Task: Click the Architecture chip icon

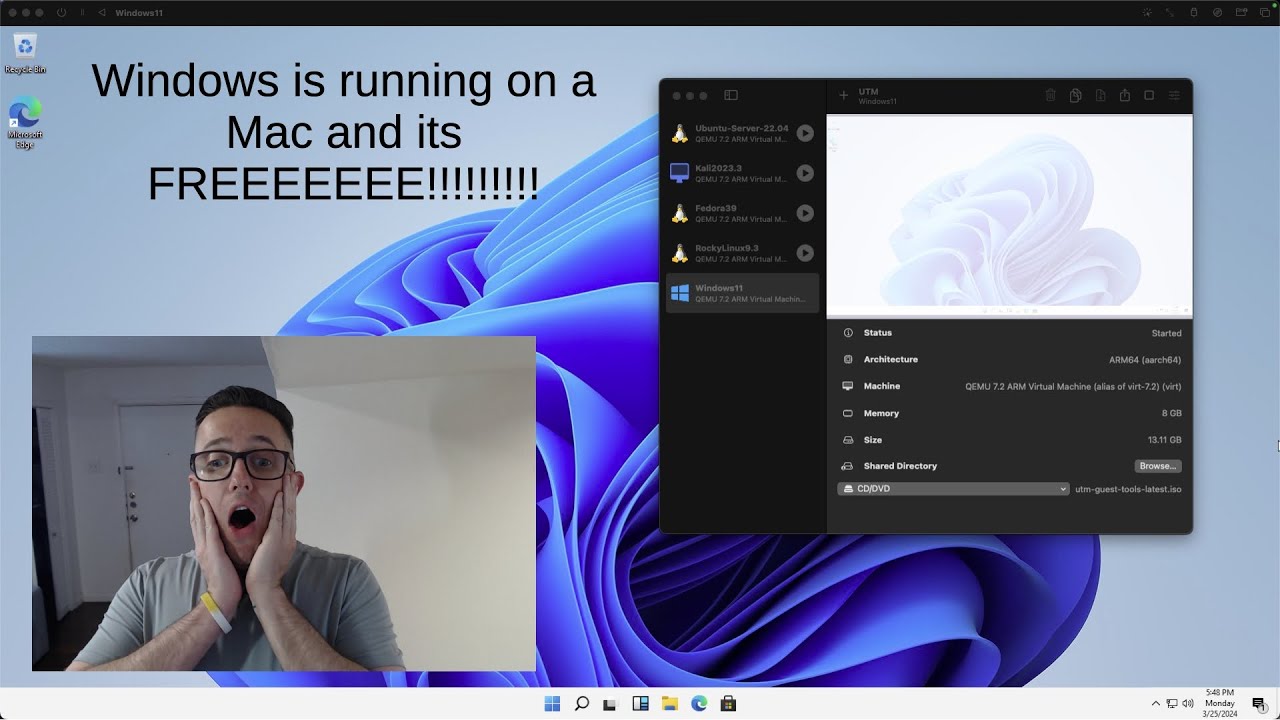Action: click(x=848, y=359)
